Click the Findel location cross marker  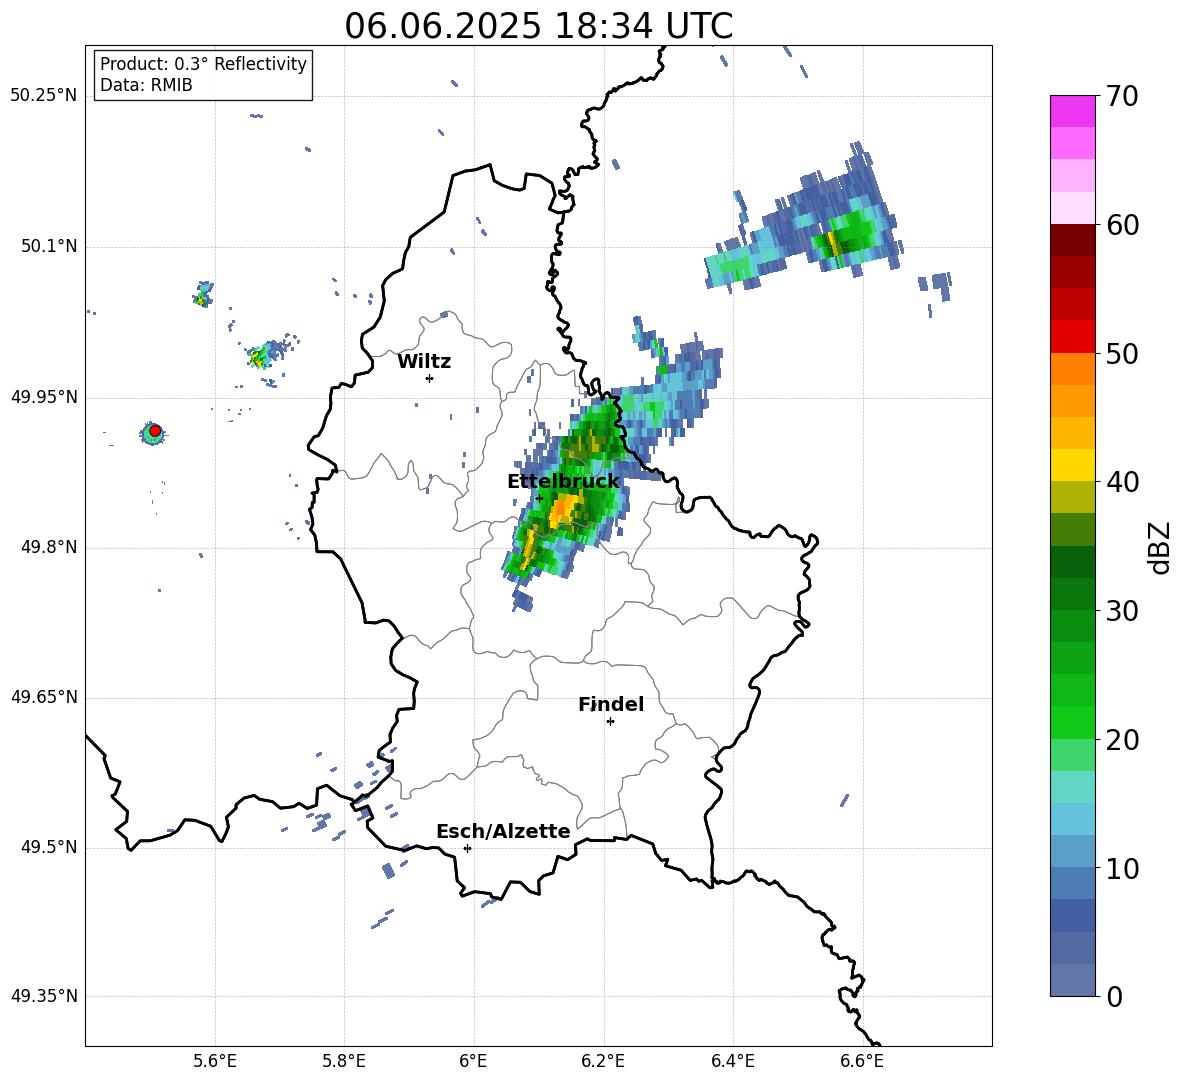pos(610,722)
